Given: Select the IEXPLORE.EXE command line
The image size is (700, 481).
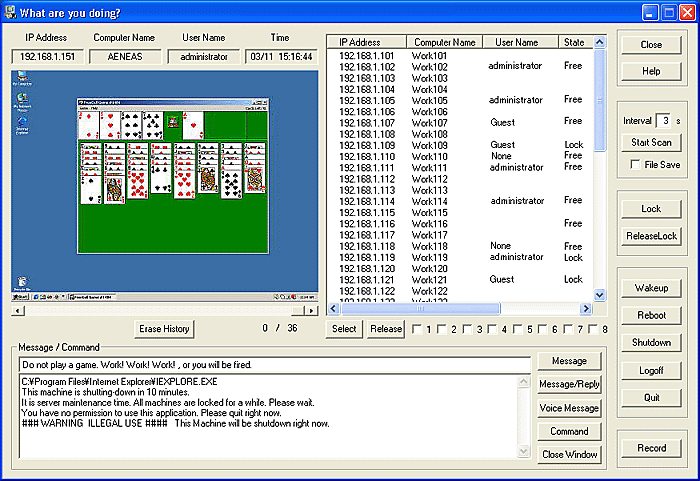Looking at the screenshot, I should tap(120, 382).
